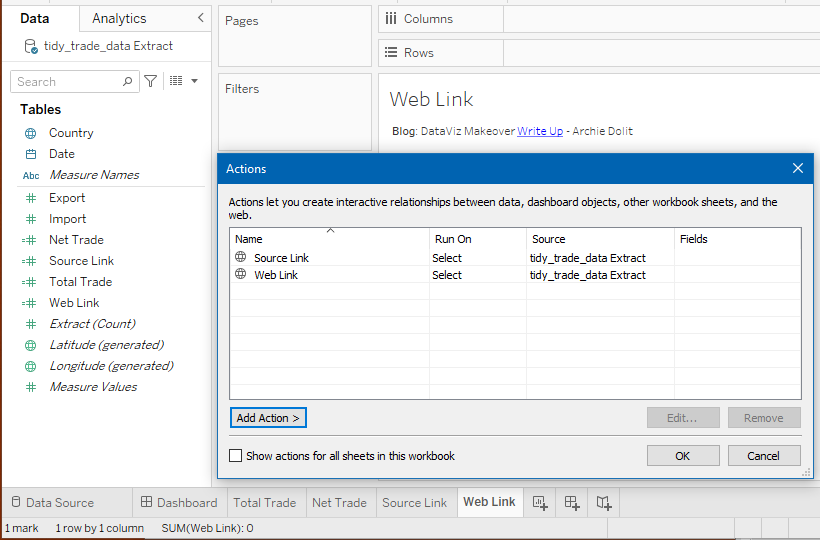Click the globe icon of Source Link action
The width and height of the screenshot is (820, 540).
pyautogui.click(x=240, y=257)
